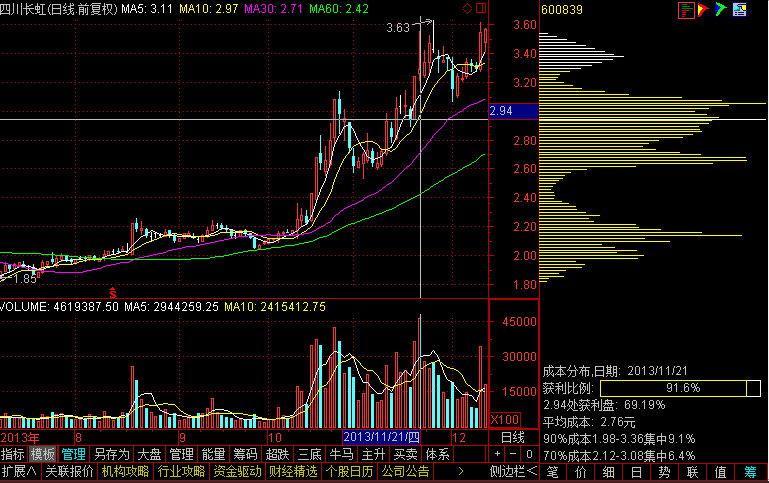Viewport: 769px width, 483px height.
Task: Expand the 扩展 panel with up arrow
Action: [19, 471]
